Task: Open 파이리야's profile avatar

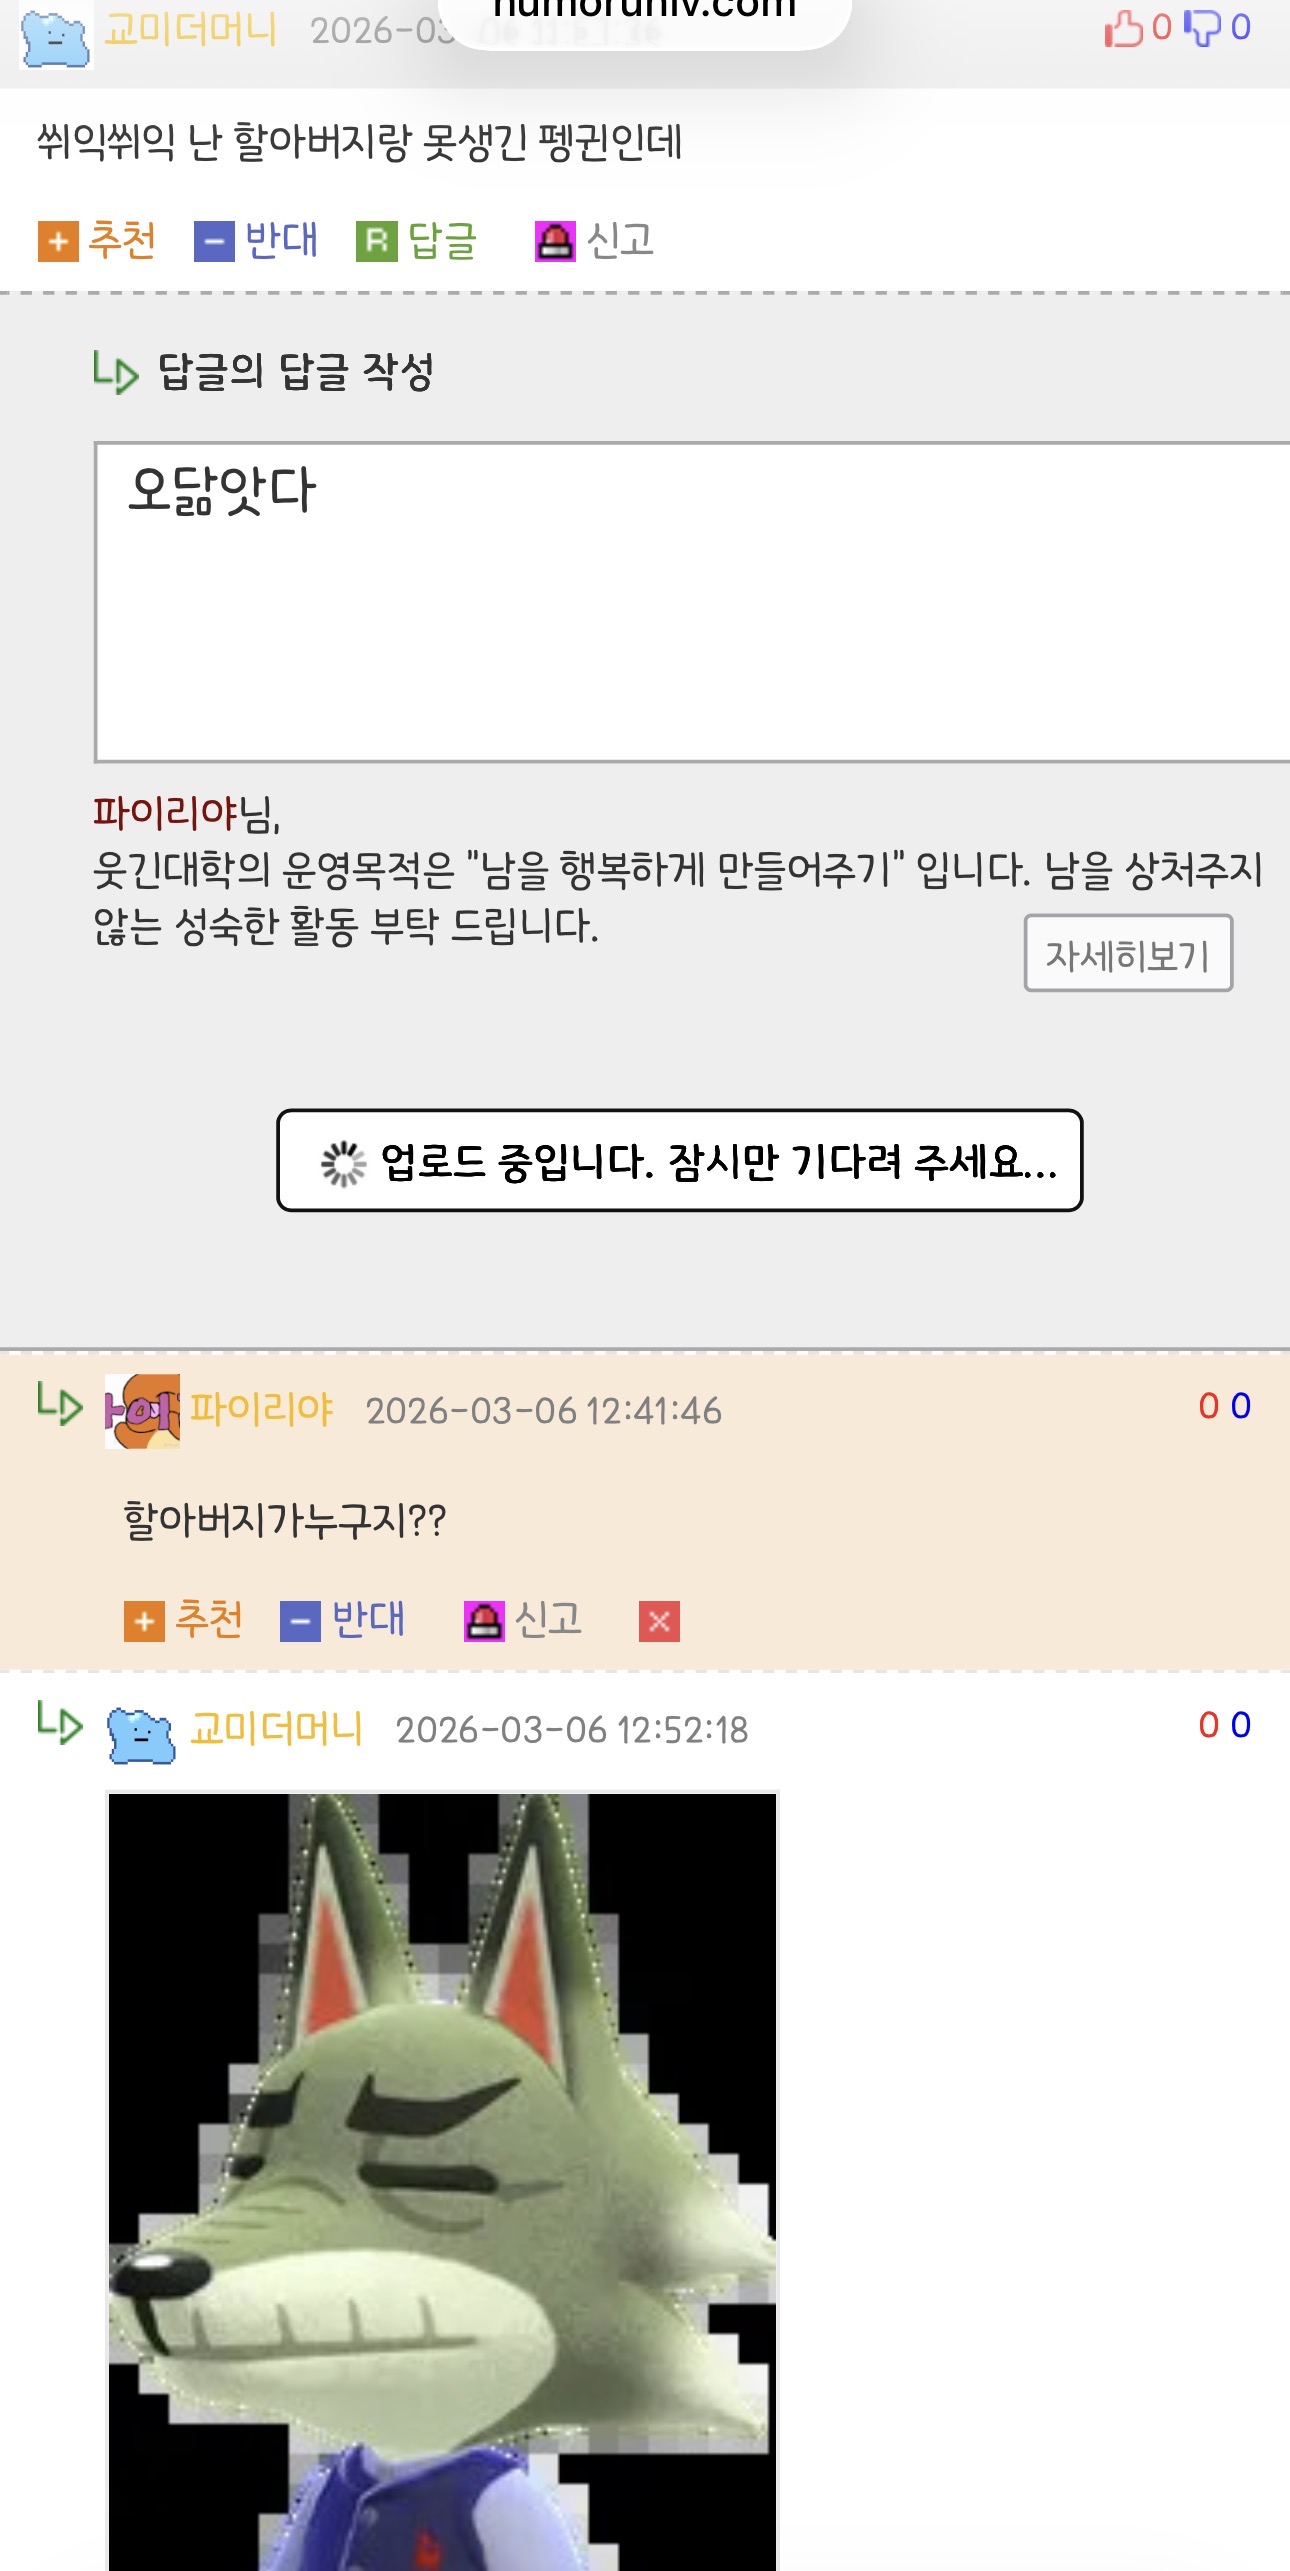Action: pos(142,1410)
